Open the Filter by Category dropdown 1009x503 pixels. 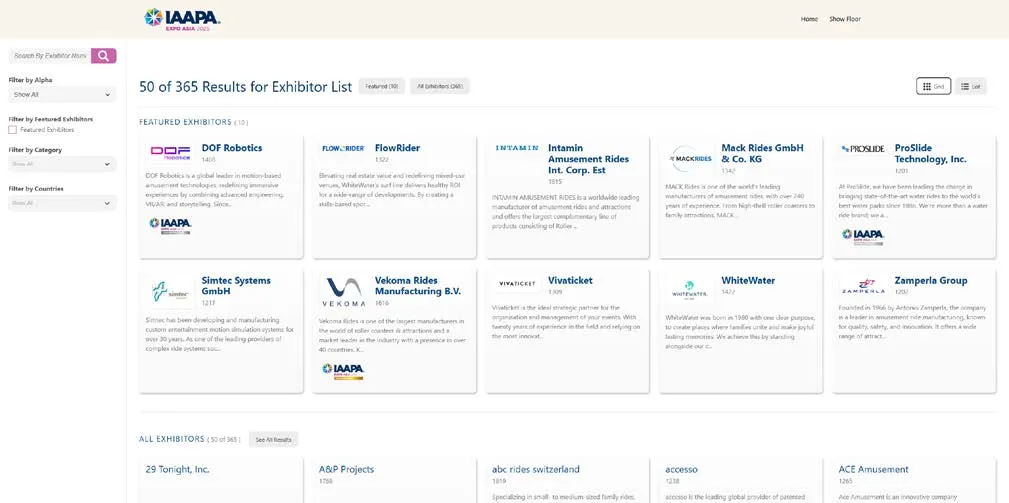click(x=62, y=164)
